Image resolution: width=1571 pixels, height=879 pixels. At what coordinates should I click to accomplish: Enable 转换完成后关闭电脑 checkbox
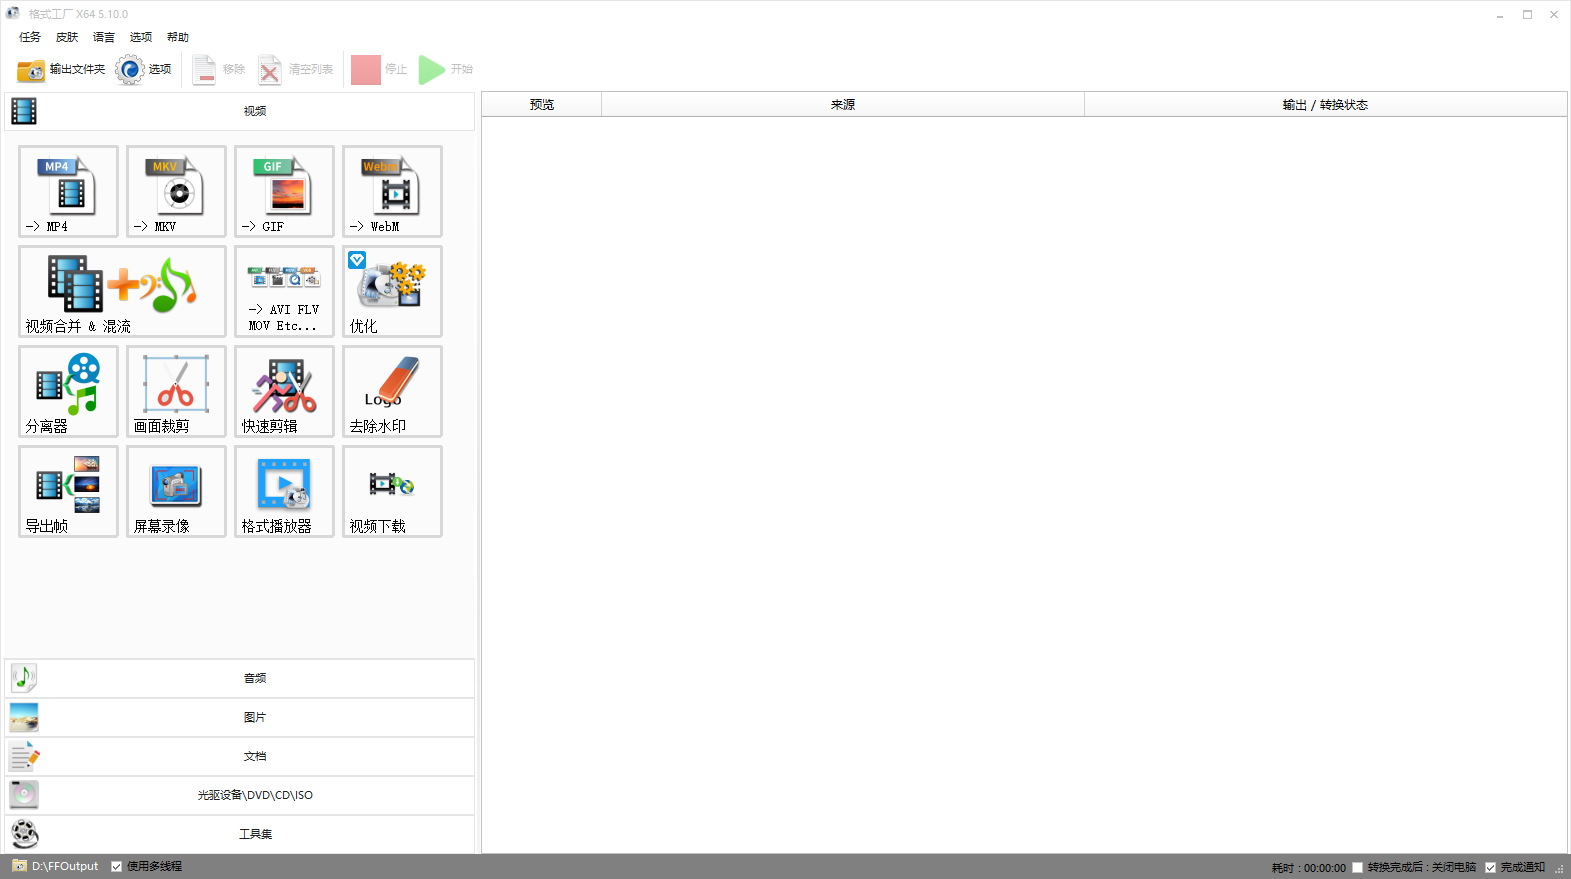point(1358,868)
